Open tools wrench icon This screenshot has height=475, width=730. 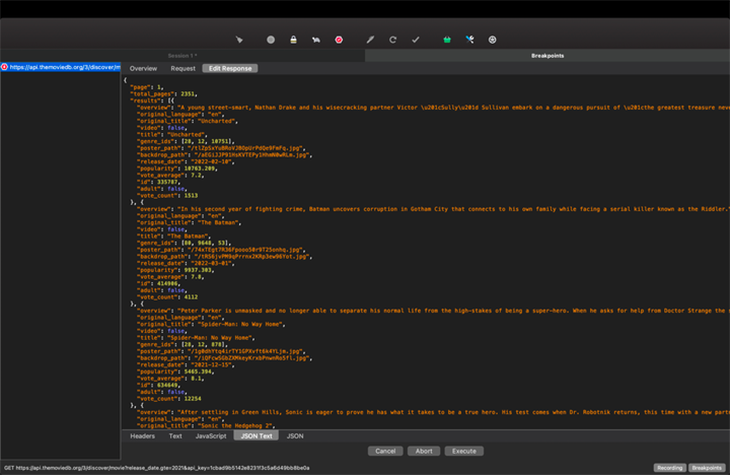(470, 40)
